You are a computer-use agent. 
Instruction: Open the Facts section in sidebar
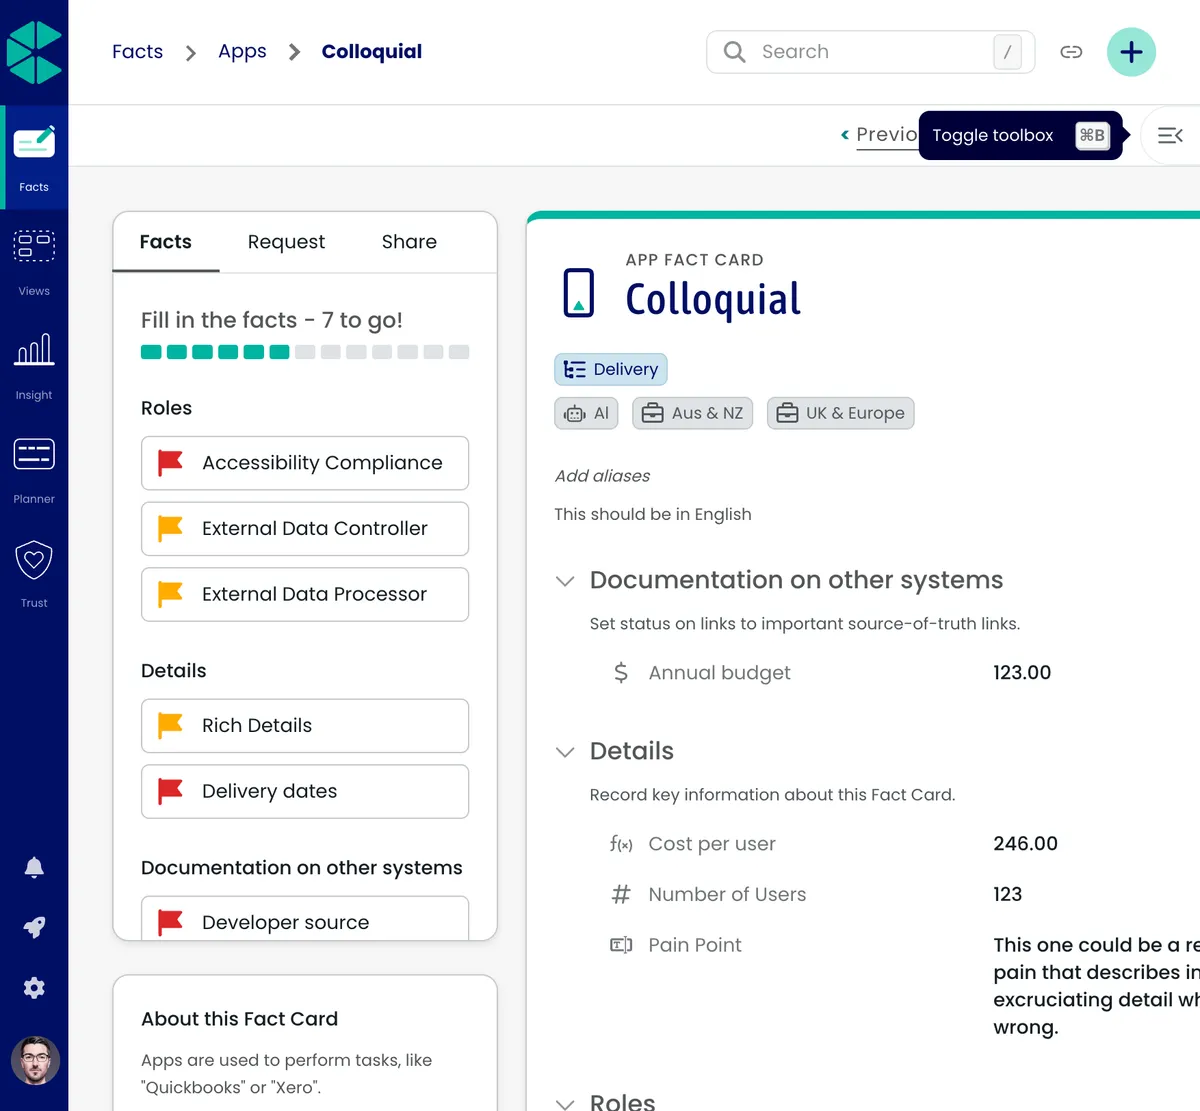(x=34, y=157)
